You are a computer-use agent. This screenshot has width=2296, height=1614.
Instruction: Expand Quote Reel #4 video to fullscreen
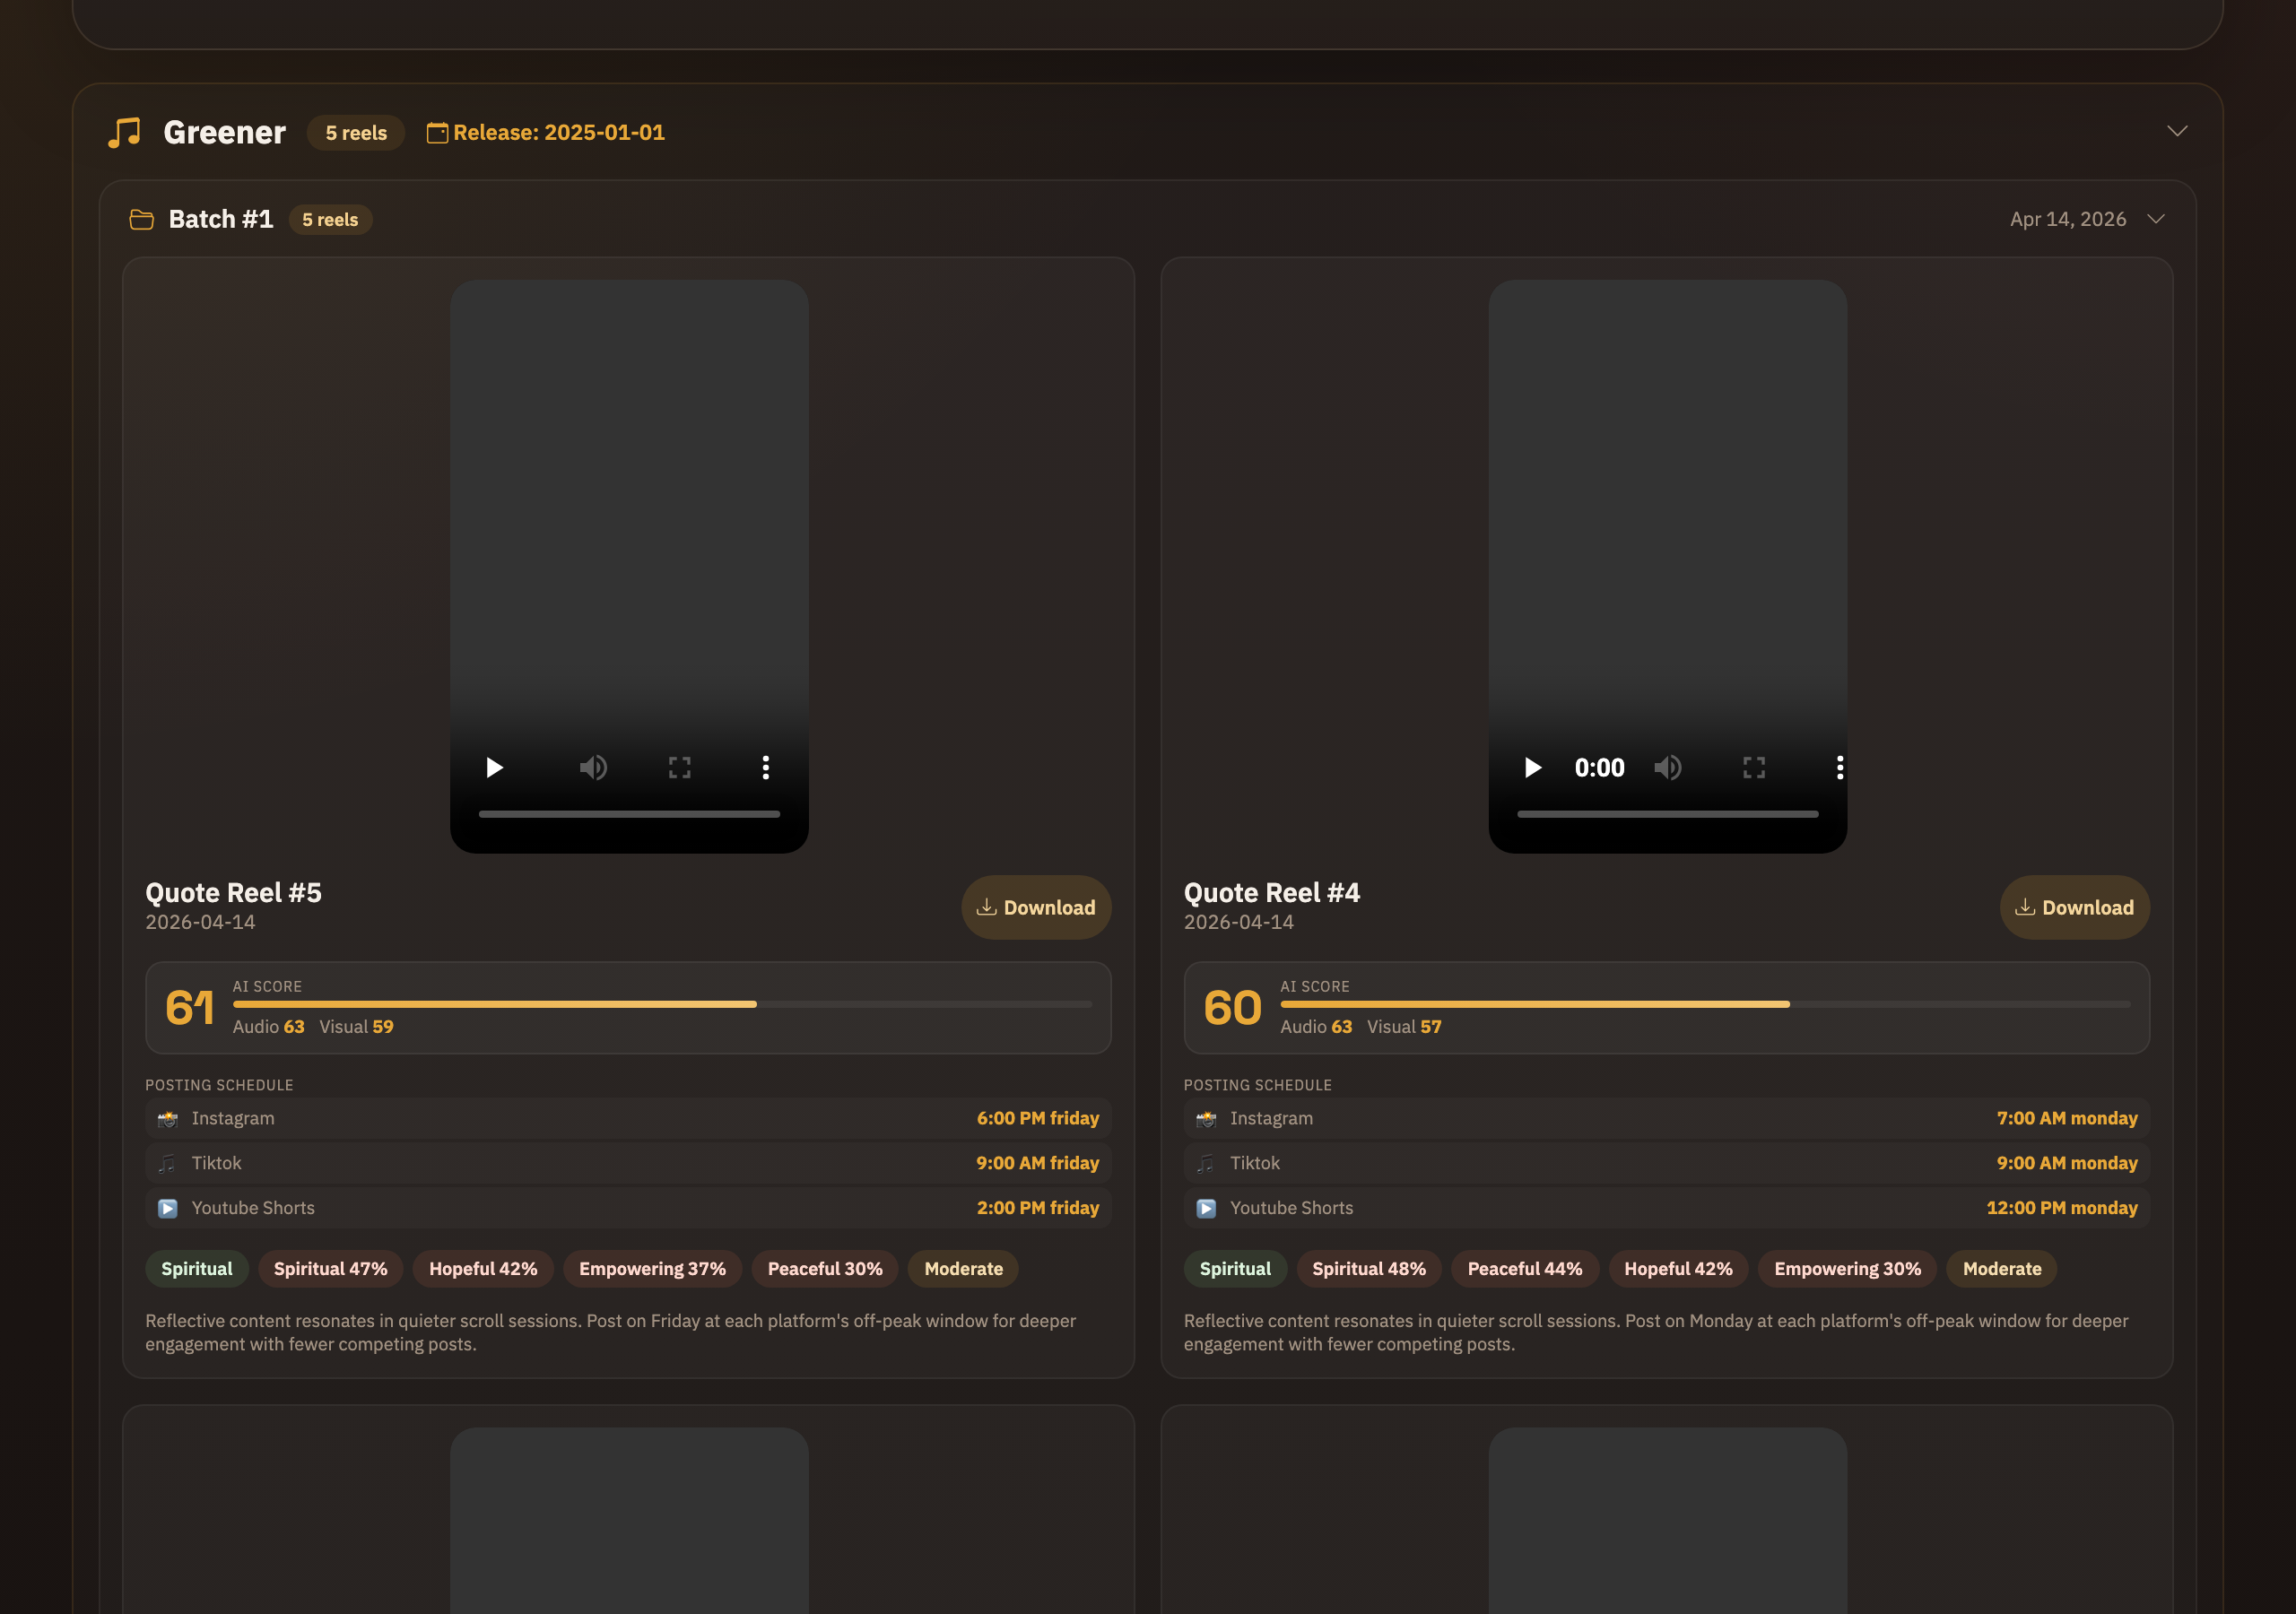1754,767
